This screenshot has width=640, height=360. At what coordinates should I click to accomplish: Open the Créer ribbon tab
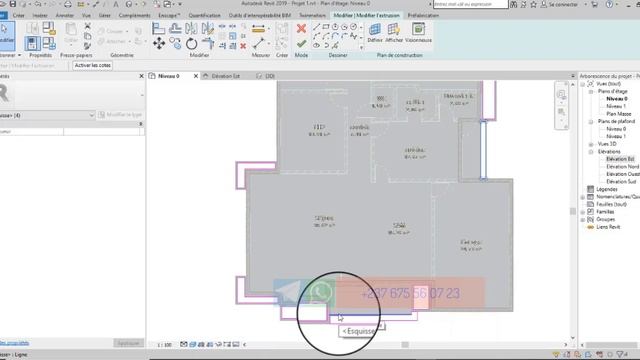pyautogui.click(x=18, y=15)
